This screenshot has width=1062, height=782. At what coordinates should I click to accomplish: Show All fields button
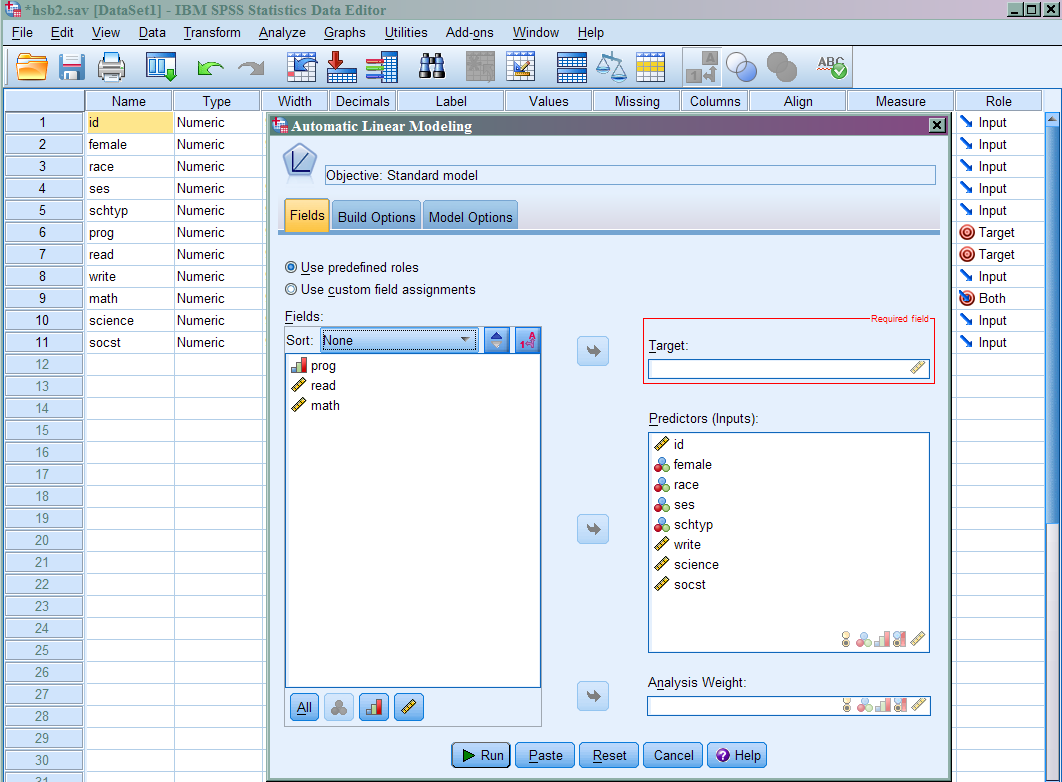304,708
